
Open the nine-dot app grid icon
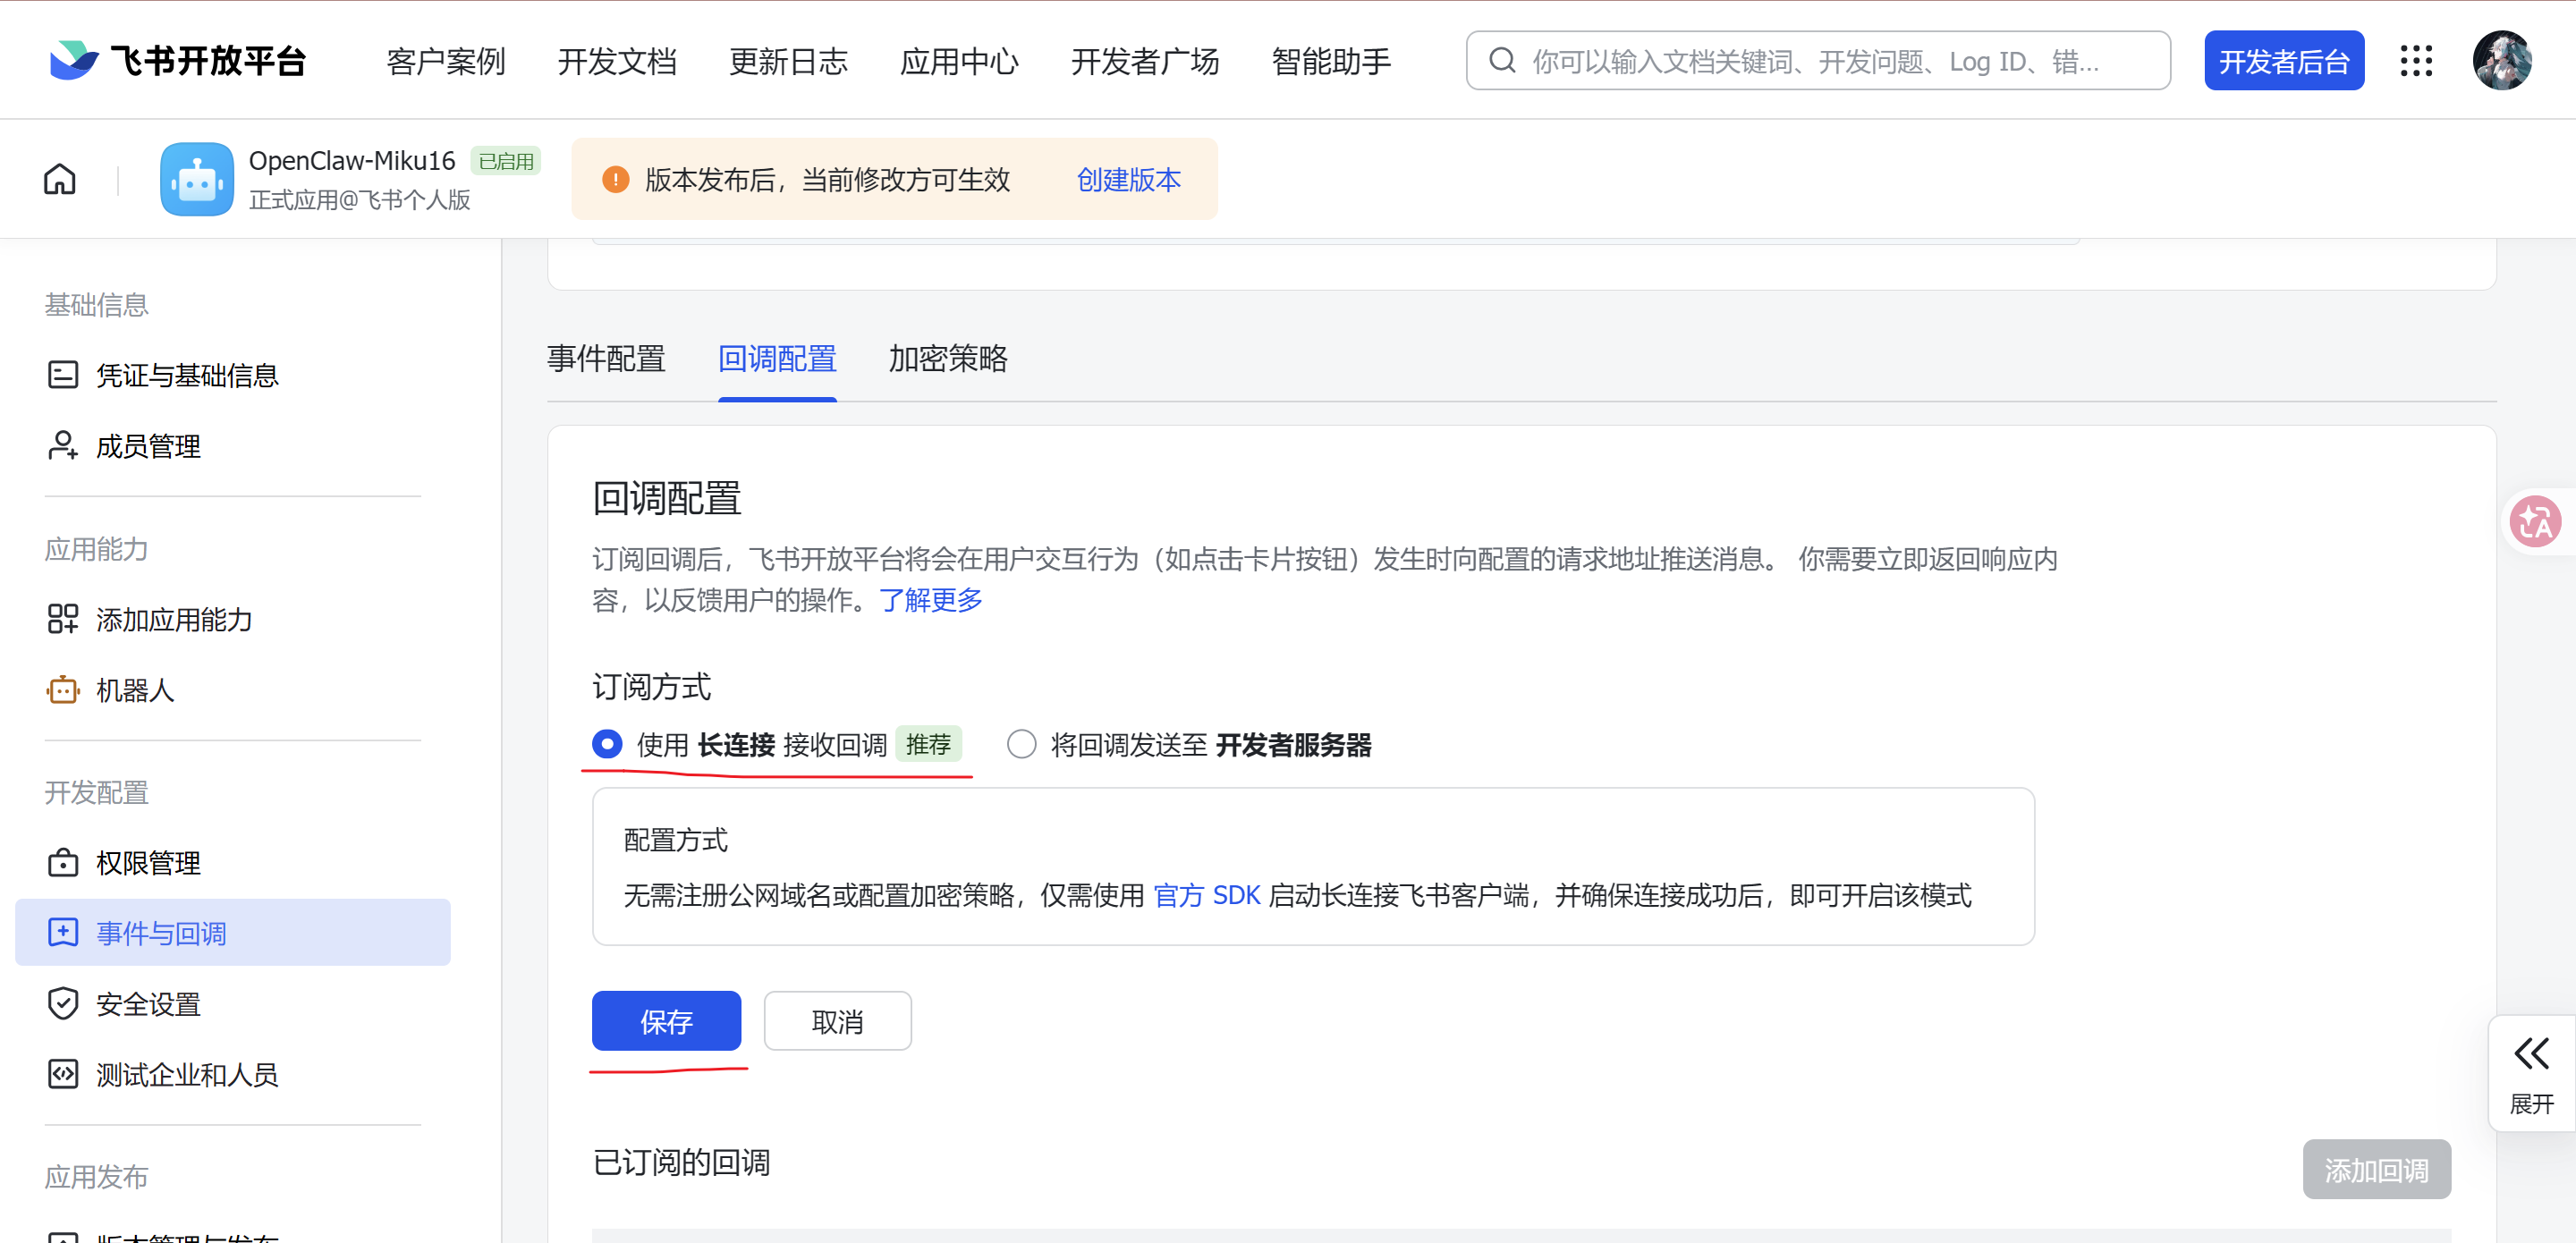pyautogui.click(x=2416, y=61)
